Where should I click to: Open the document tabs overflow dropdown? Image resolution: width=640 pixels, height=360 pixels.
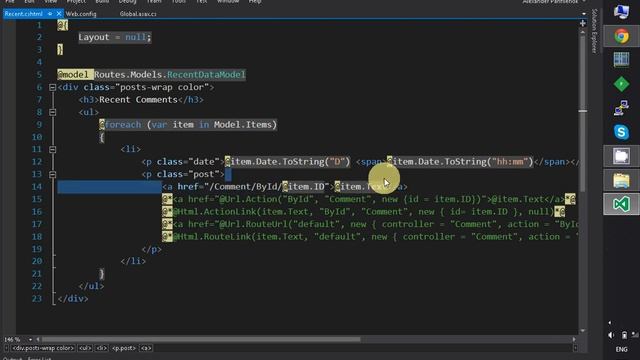(584, 14)
